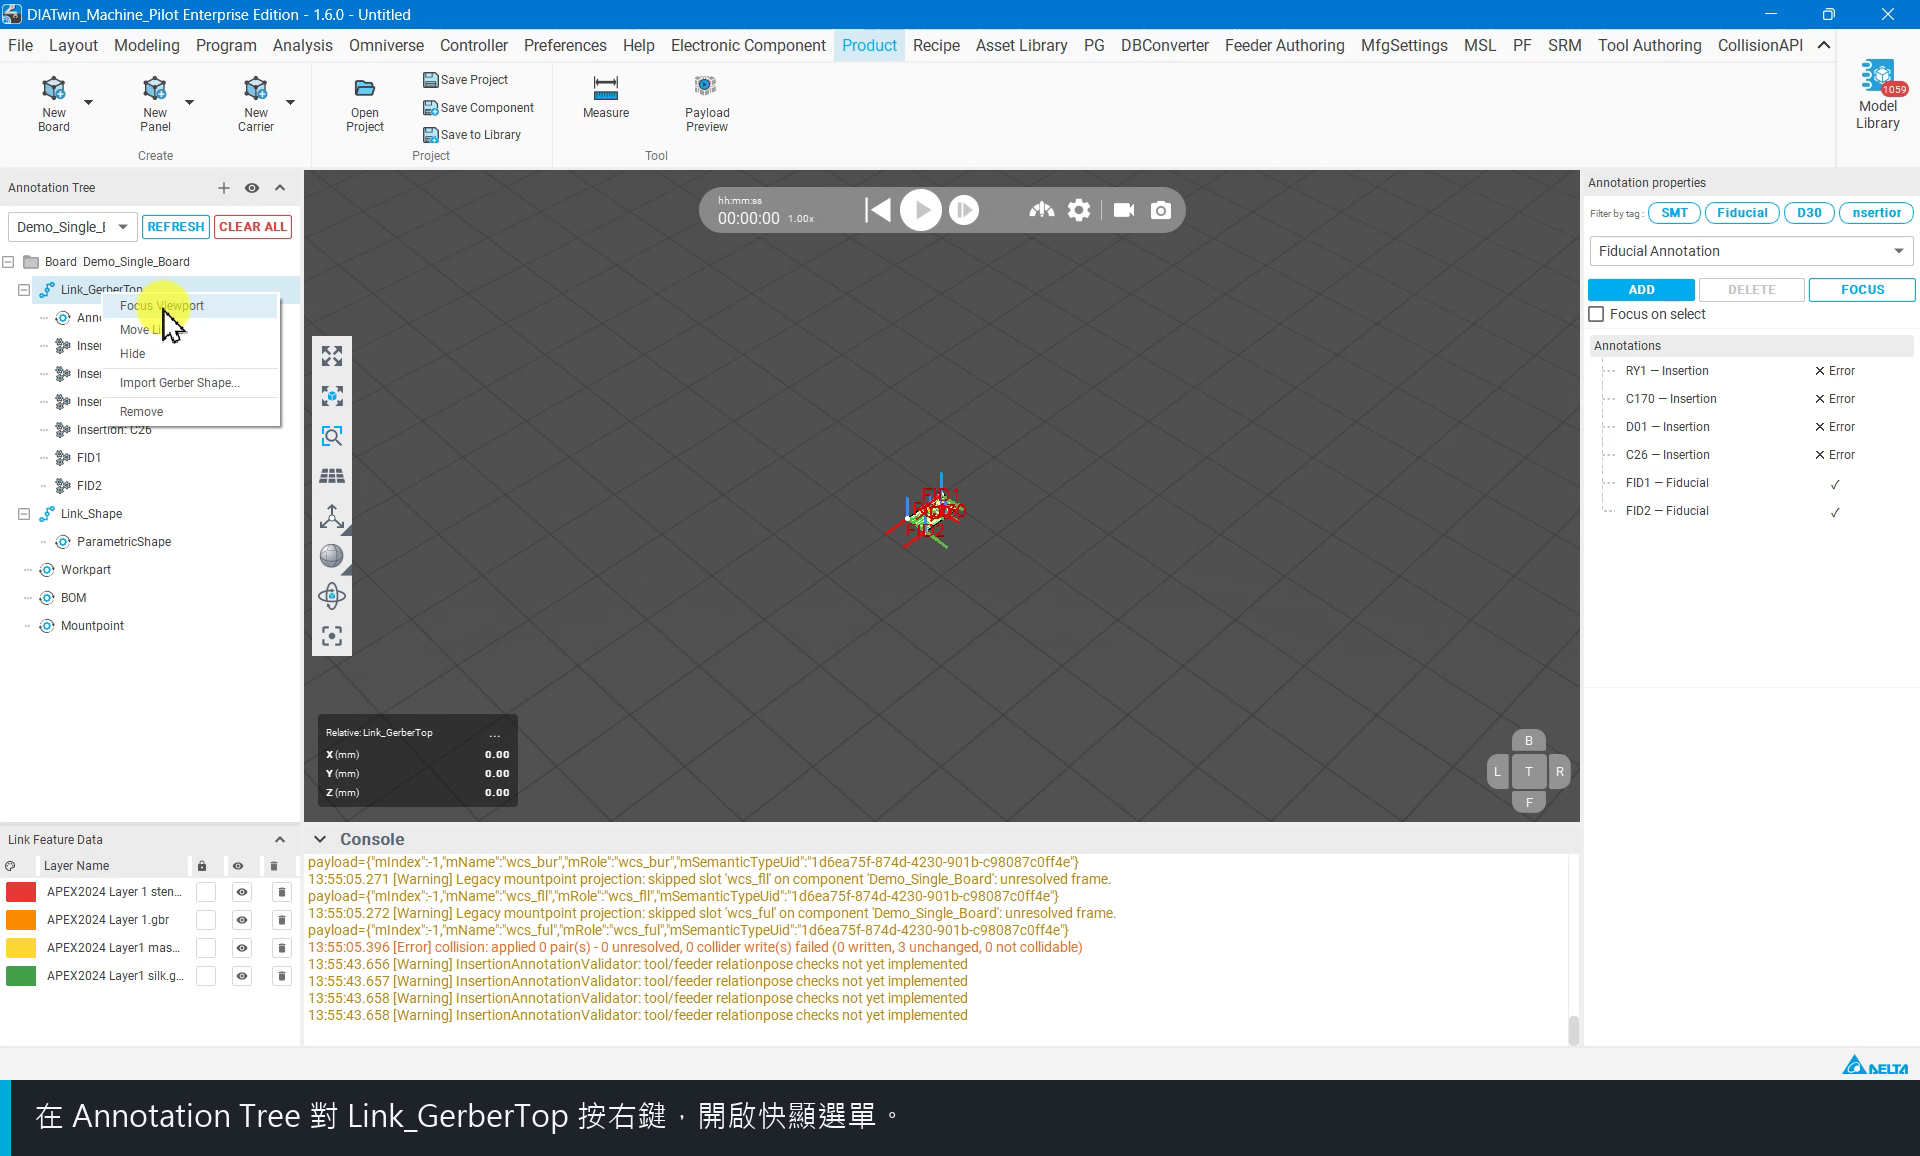Click the coordinate axes gizmo icon

pyautogui.click(x=332, y=516)
